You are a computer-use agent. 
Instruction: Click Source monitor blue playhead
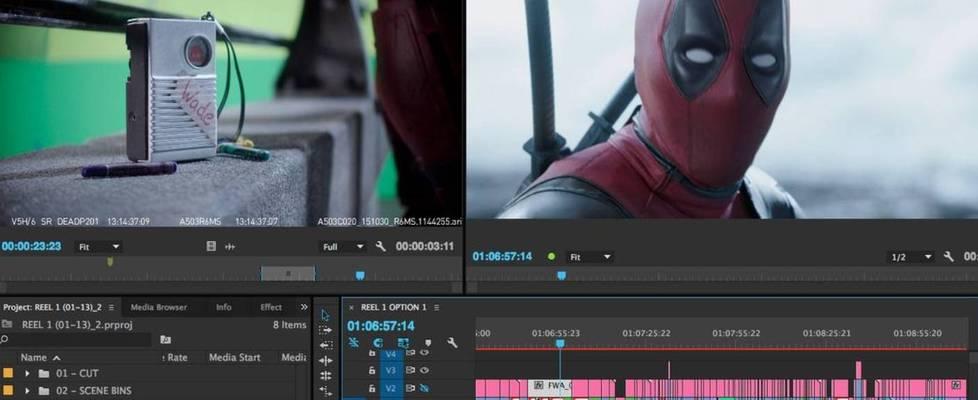[360, 275]
